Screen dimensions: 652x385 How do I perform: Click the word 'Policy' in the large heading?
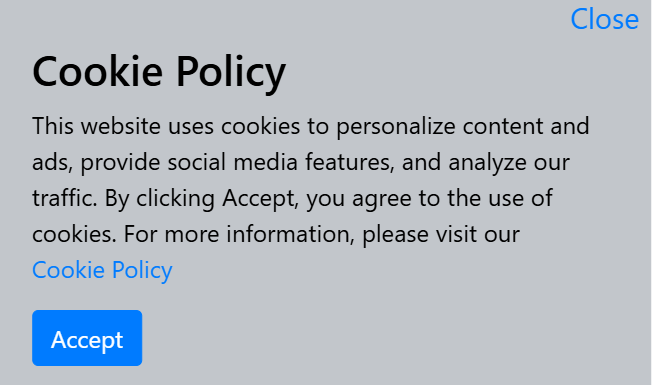tap(231, 72)
